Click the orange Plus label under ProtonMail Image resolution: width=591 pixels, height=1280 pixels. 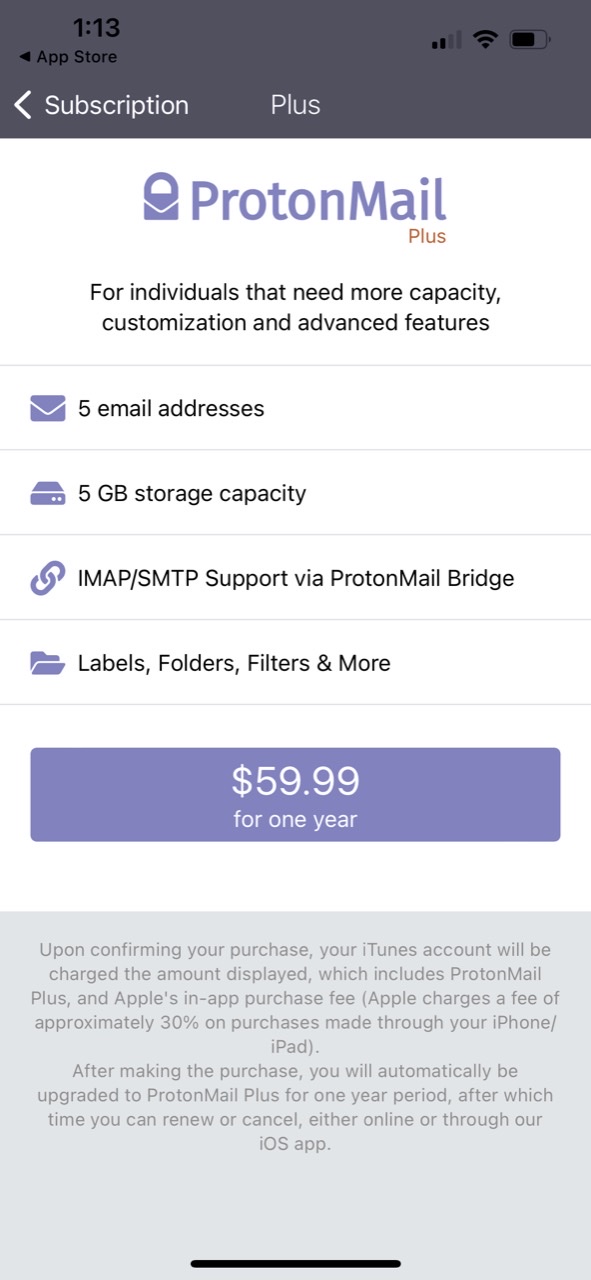click(428, 236)
